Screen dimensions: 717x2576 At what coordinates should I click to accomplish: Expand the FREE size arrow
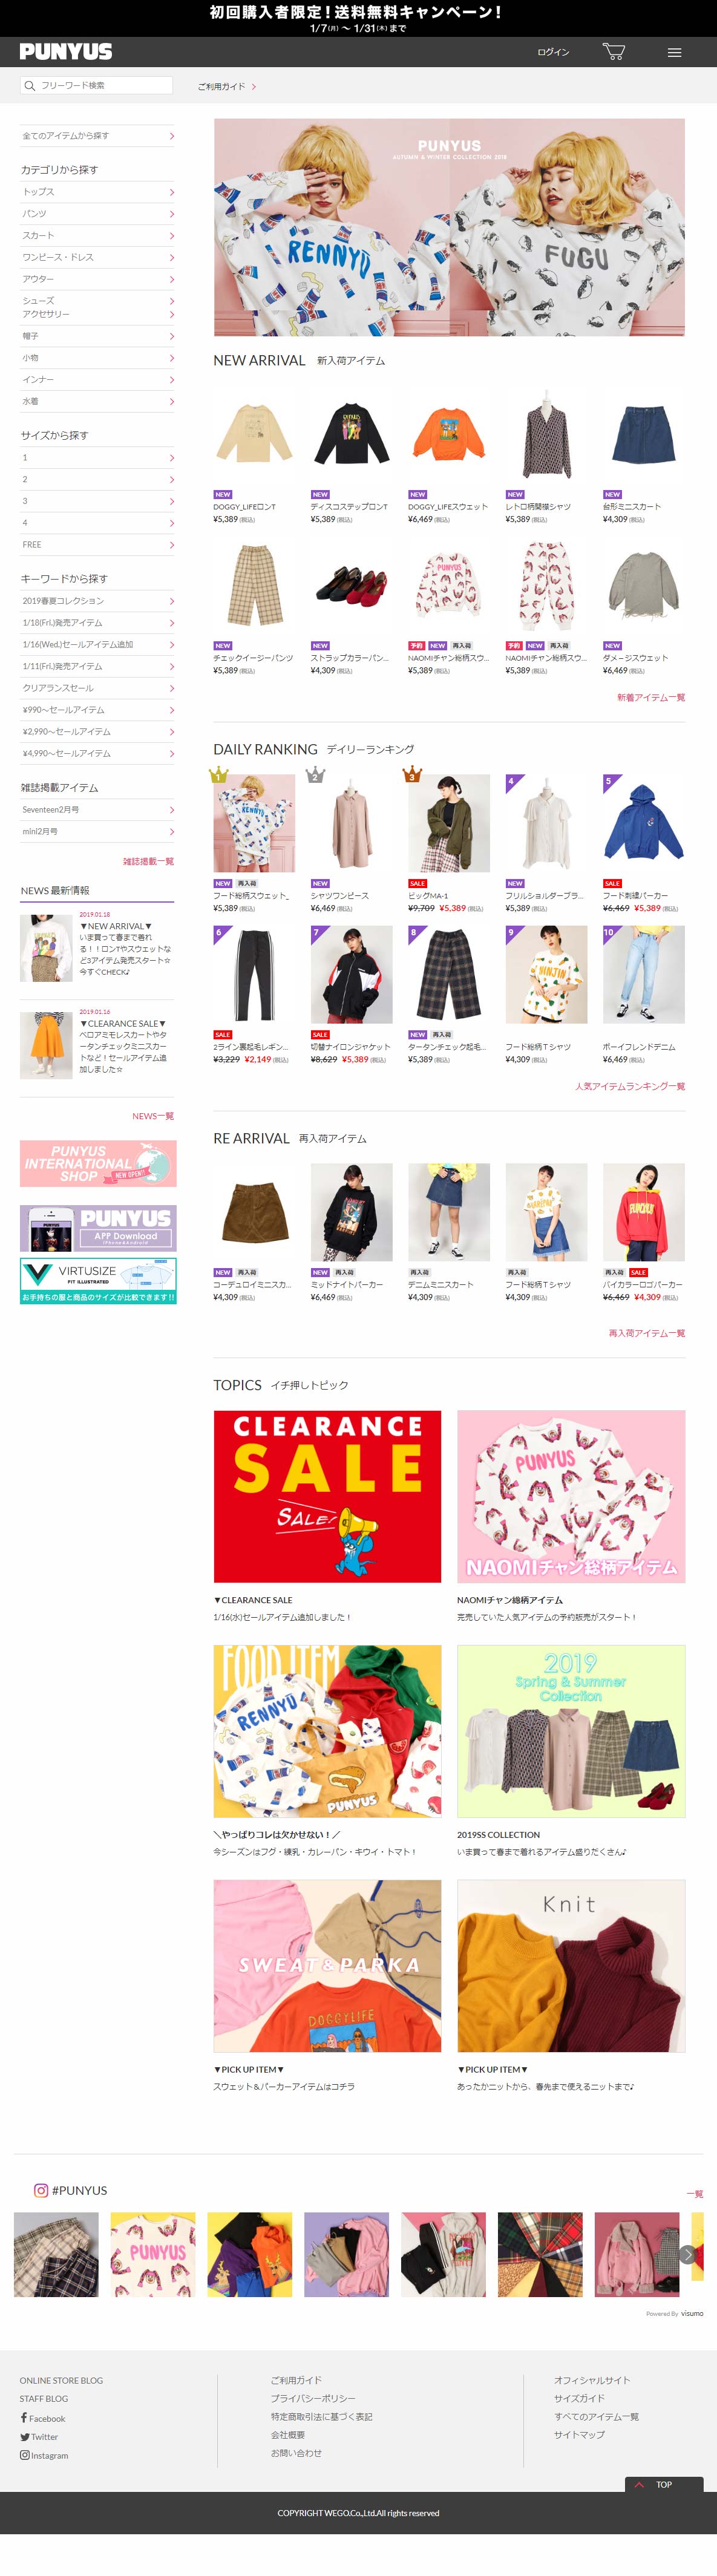point(172,545)
